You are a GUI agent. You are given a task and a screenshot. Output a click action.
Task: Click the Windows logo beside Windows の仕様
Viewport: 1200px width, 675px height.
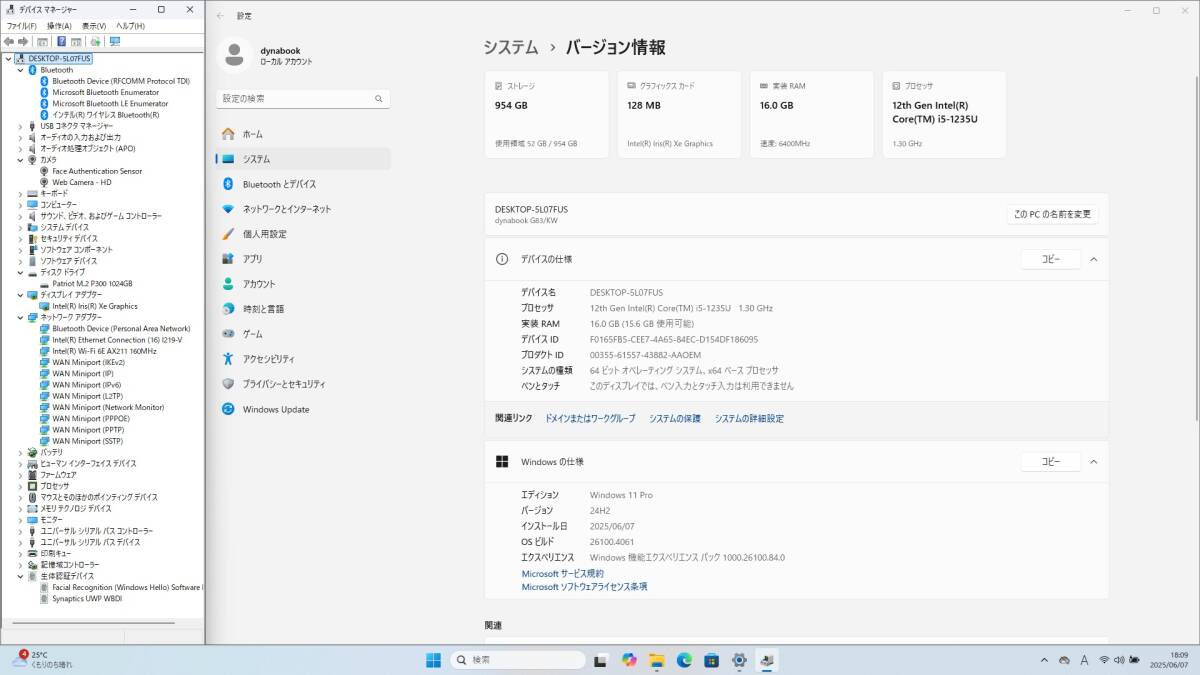pyautogui.click(x=502, y=462)
